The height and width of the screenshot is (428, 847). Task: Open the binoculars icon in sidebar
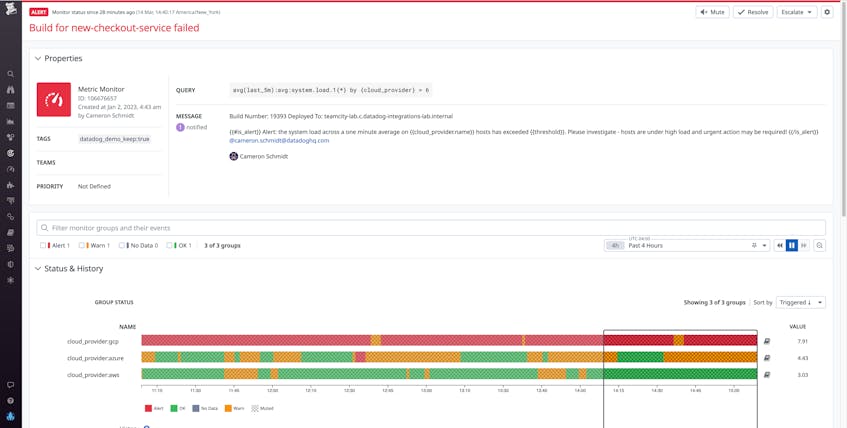coord(10,90)
